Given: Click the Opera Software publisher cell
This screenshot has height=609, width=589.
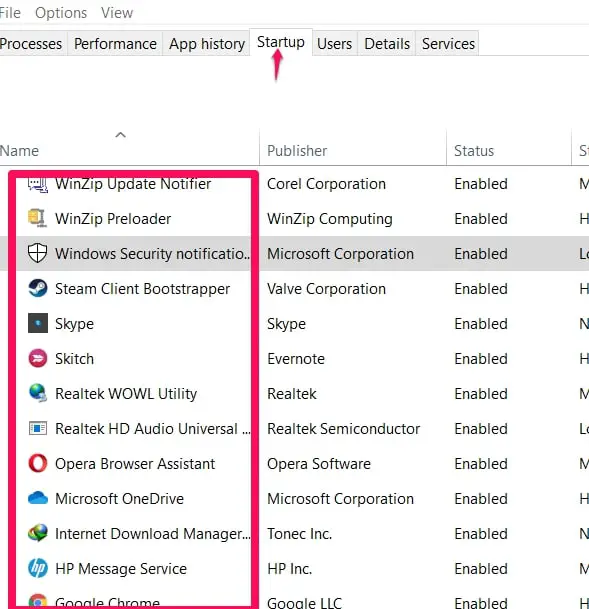Looking at the screenshot, I should point(319,464).
